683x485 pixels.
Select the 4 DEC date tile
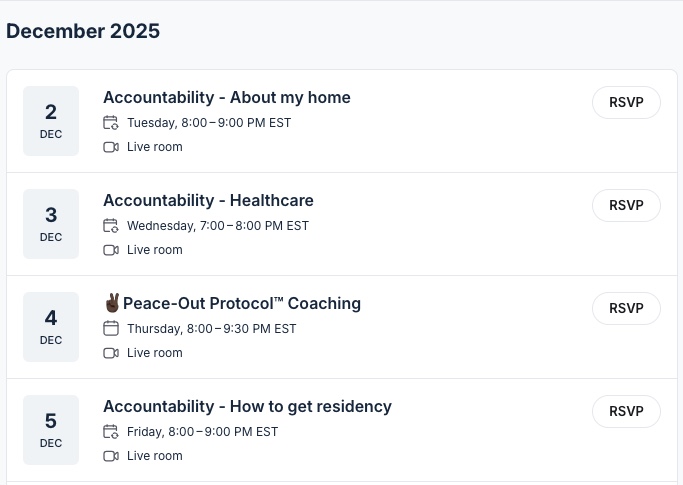[51, 327]
